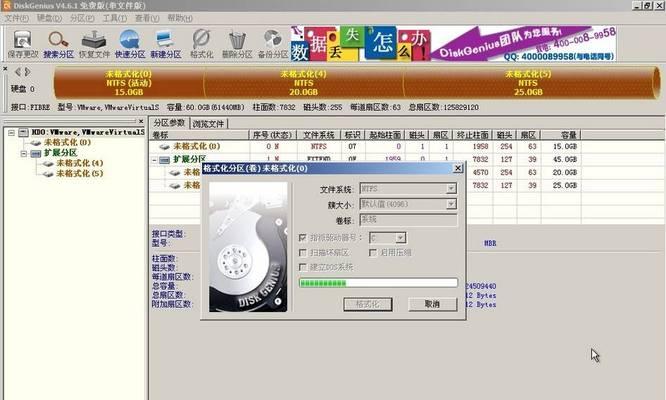Click the 格式化 toolbar icon
Image resolution: width=666 pixels, height=400 pixels.
201,44
